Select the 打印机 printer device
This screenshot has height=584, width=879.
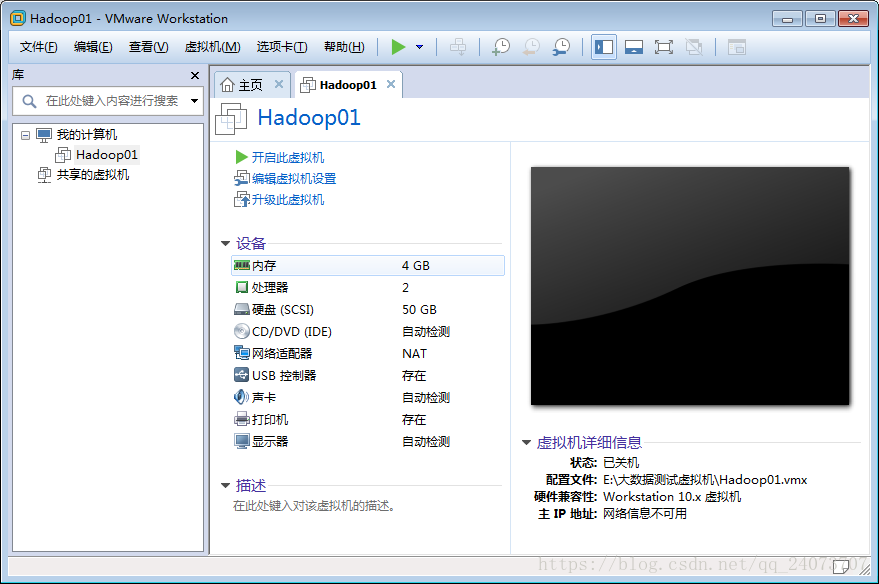tap(270, 420)
